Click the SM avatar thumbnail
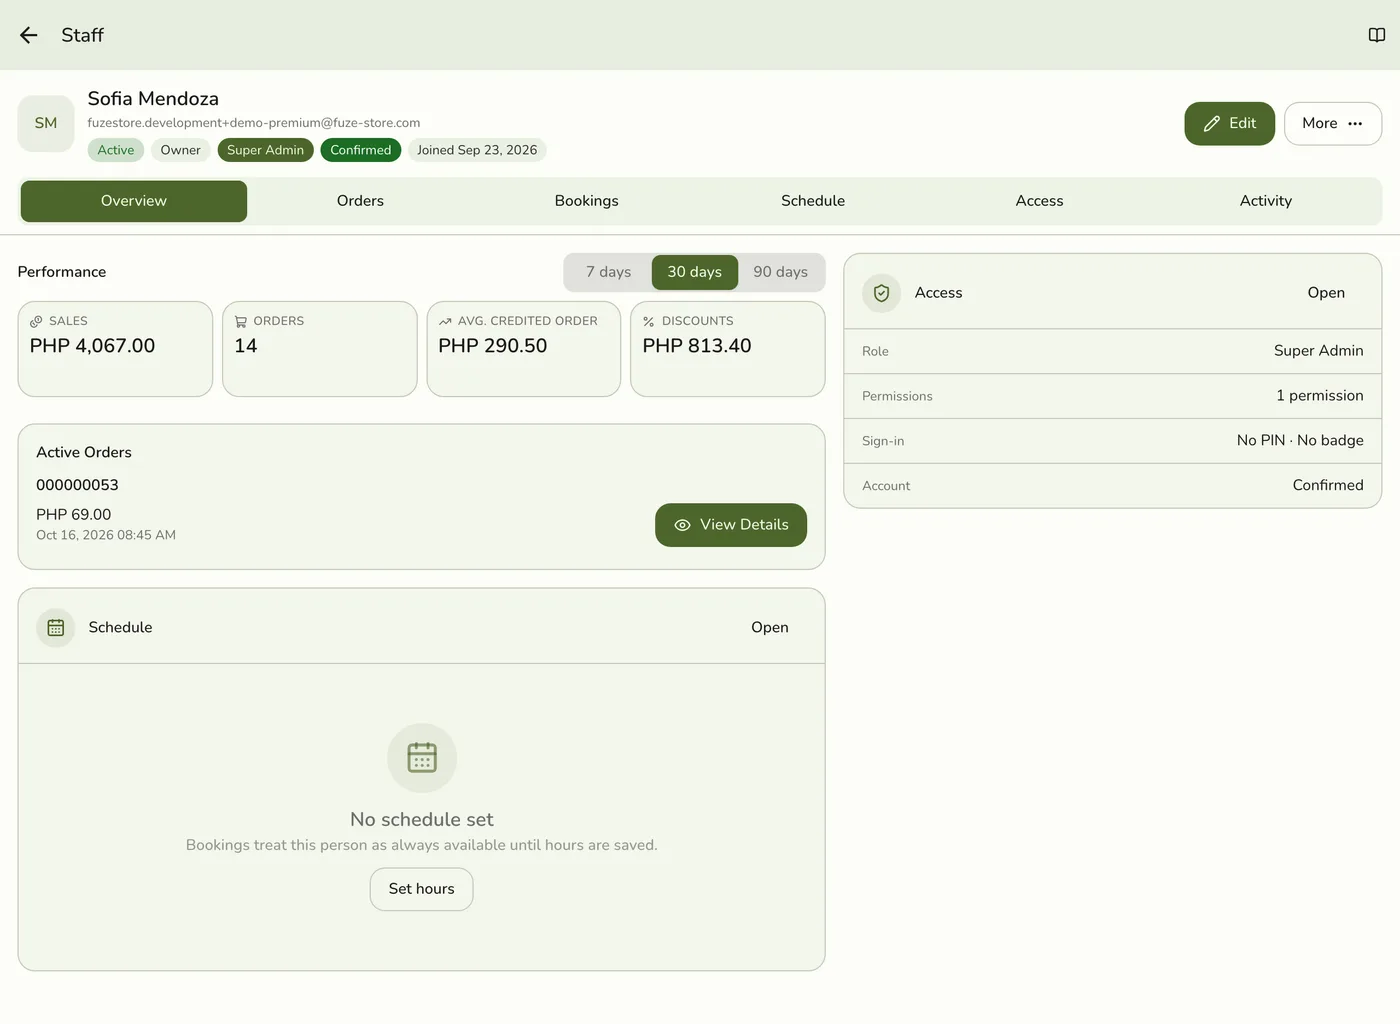The height and width of the screenshot is (1024, 1400). point(46,123)
